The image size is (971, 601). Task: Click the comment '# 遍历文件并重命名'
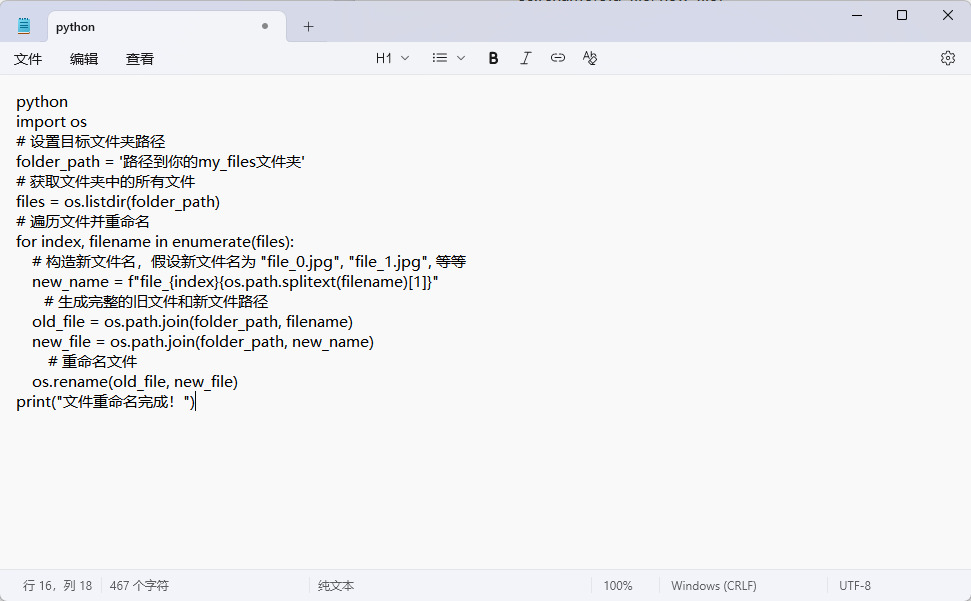tap(83, 222)
